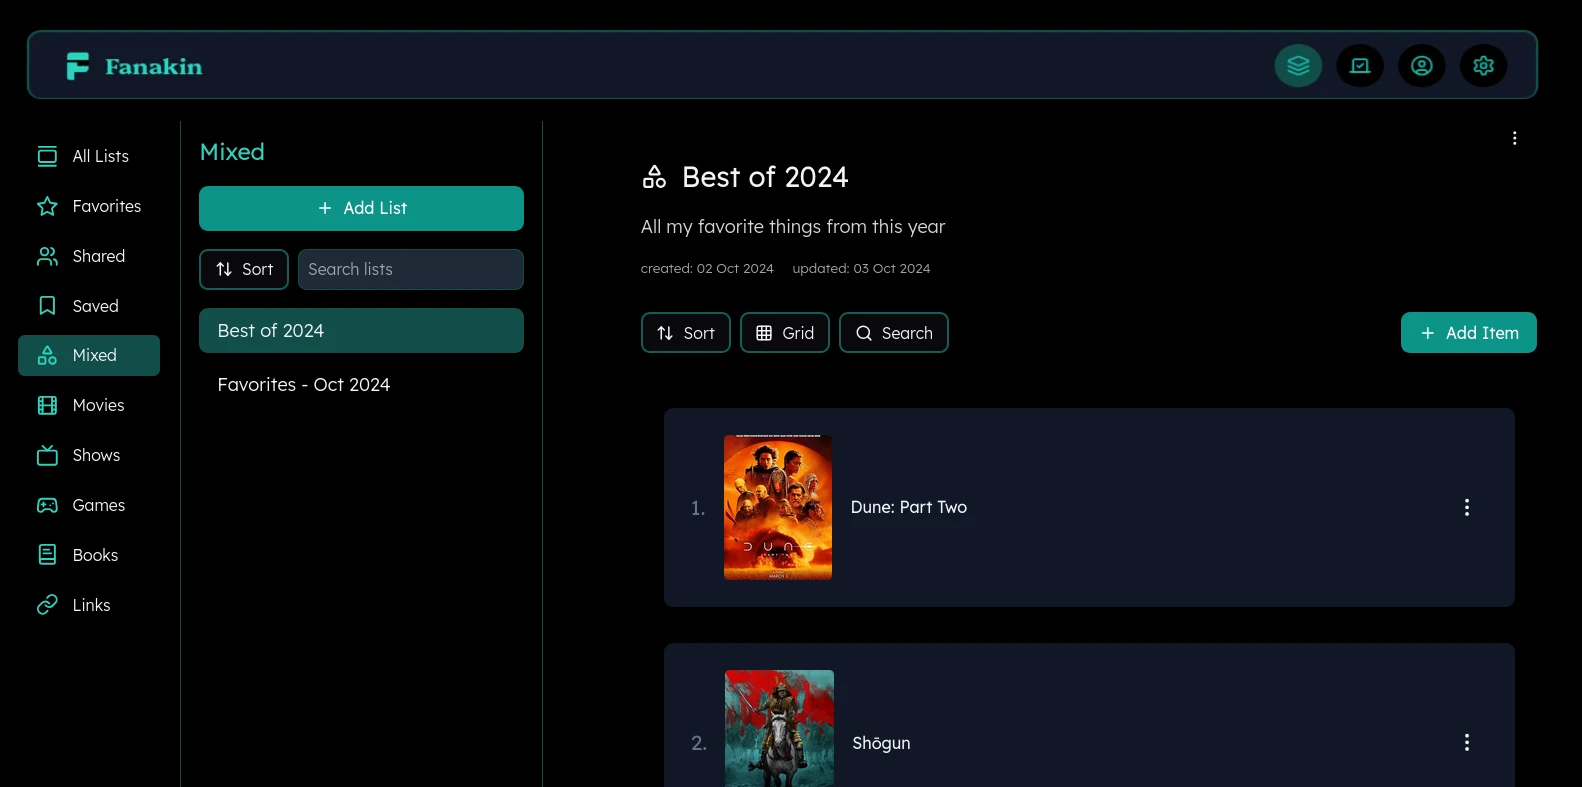
Task: Open the page options three-dot menu
Action: coord(1515,138)
